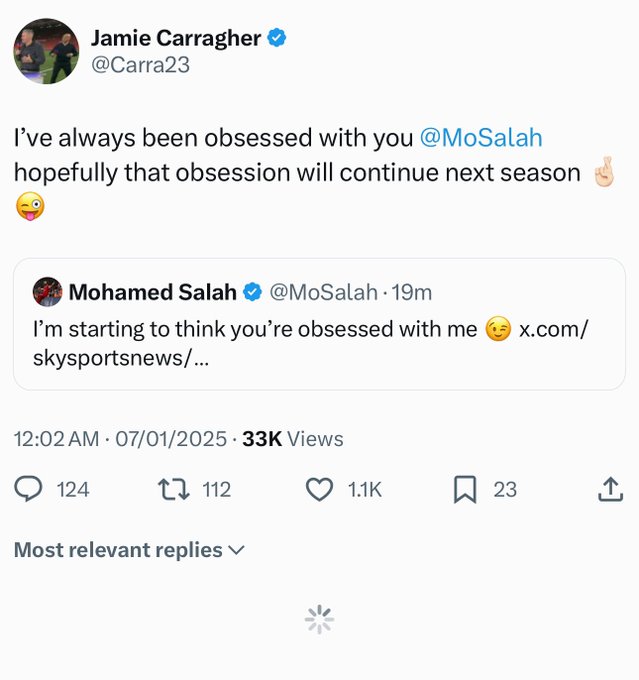The width and height of the screenshot is (639, 680).
Task: Bookmark this tweet
Action: [x=464, y=489]
